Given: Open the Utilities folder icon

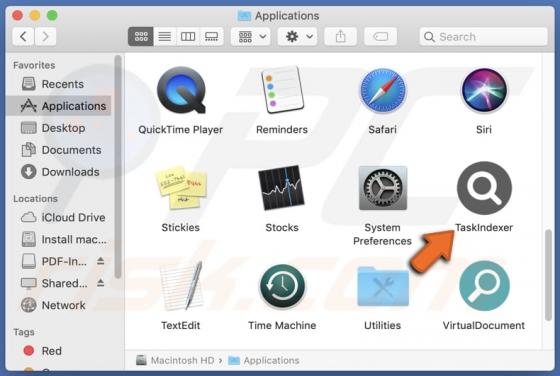Looking at the screenshot, I should (383, 286).
